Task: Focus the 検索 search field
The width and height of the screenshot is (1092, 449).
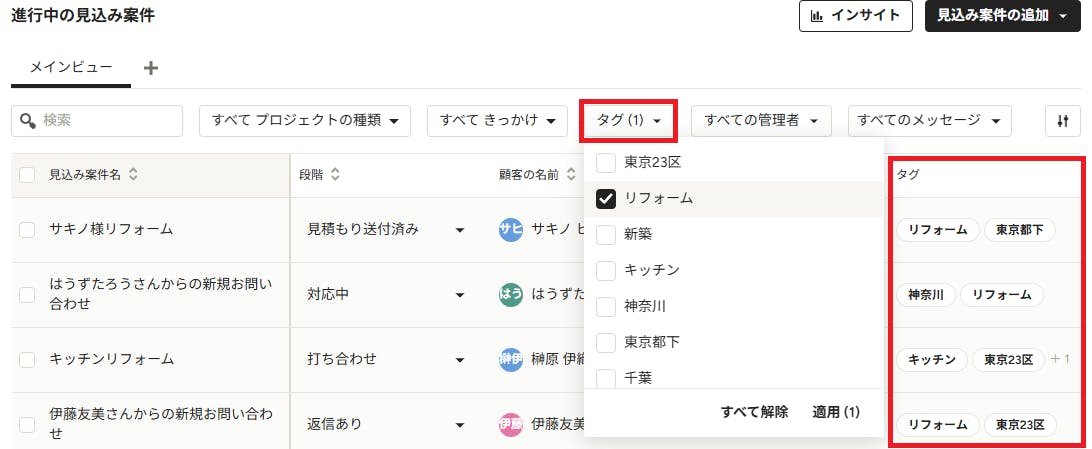Action: pos(97,121)
